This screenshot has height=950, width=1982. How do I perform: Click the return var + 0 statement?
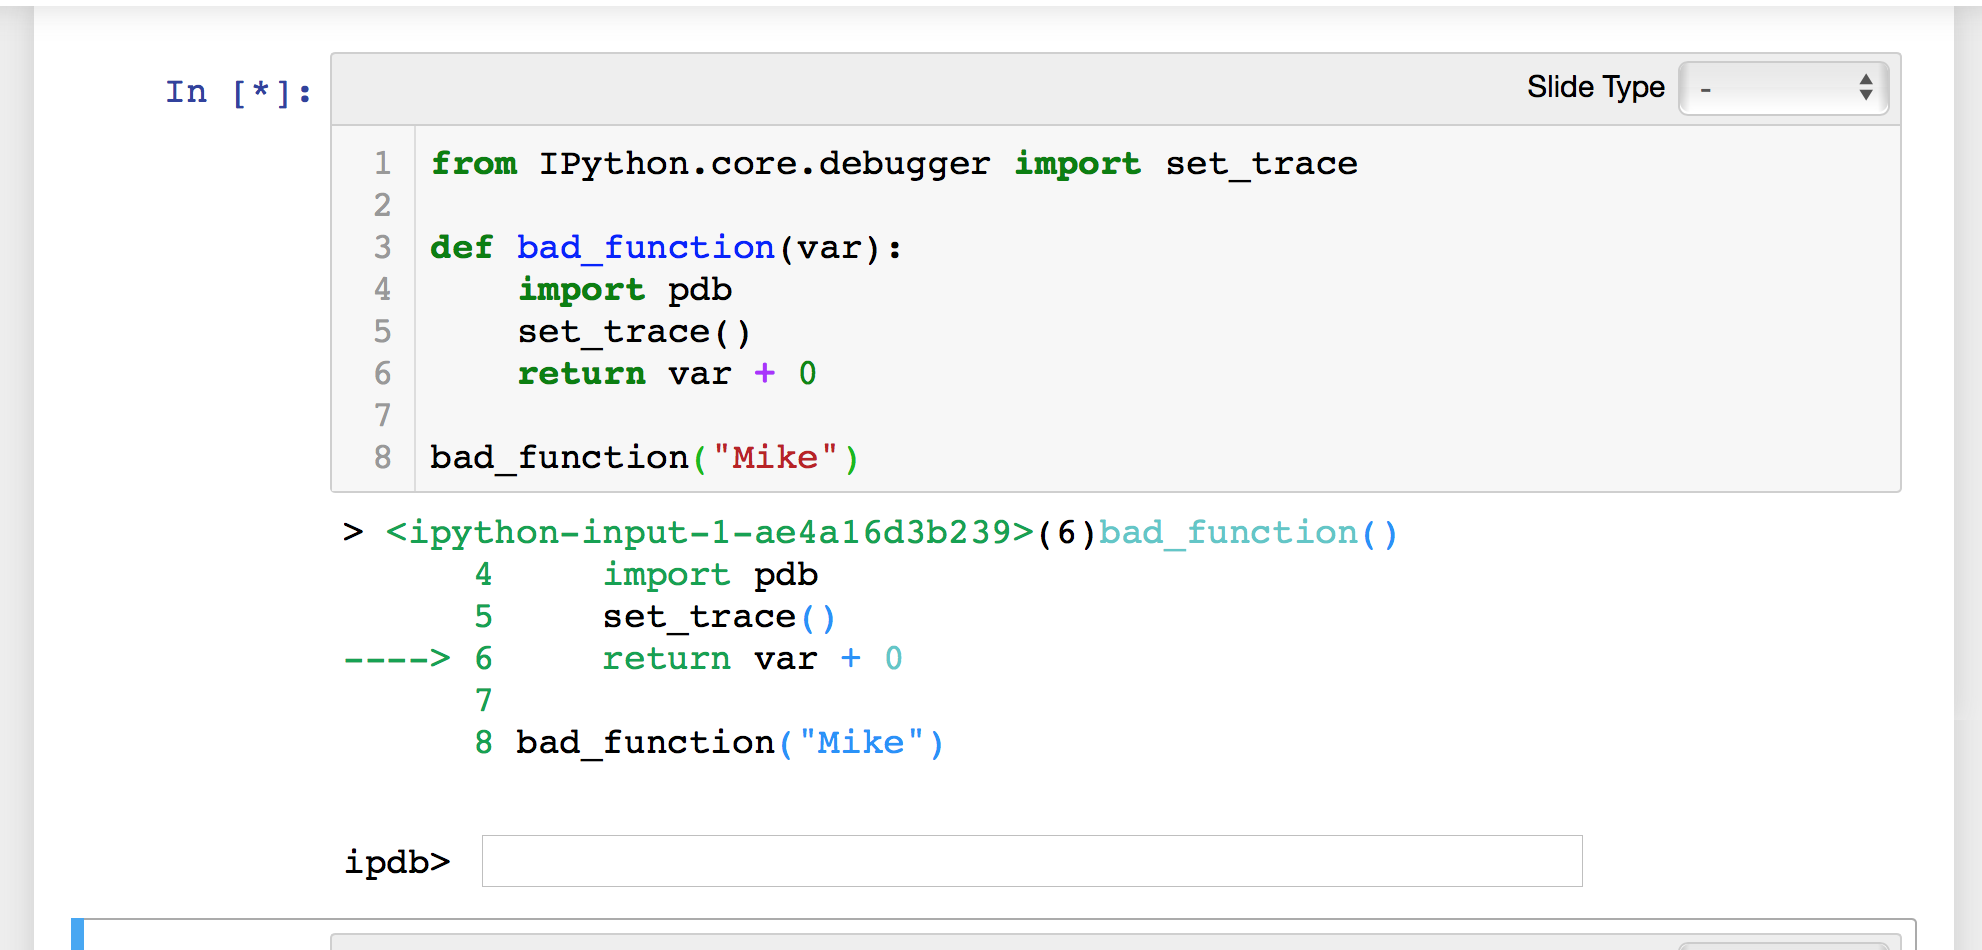[x=667, y=373]
